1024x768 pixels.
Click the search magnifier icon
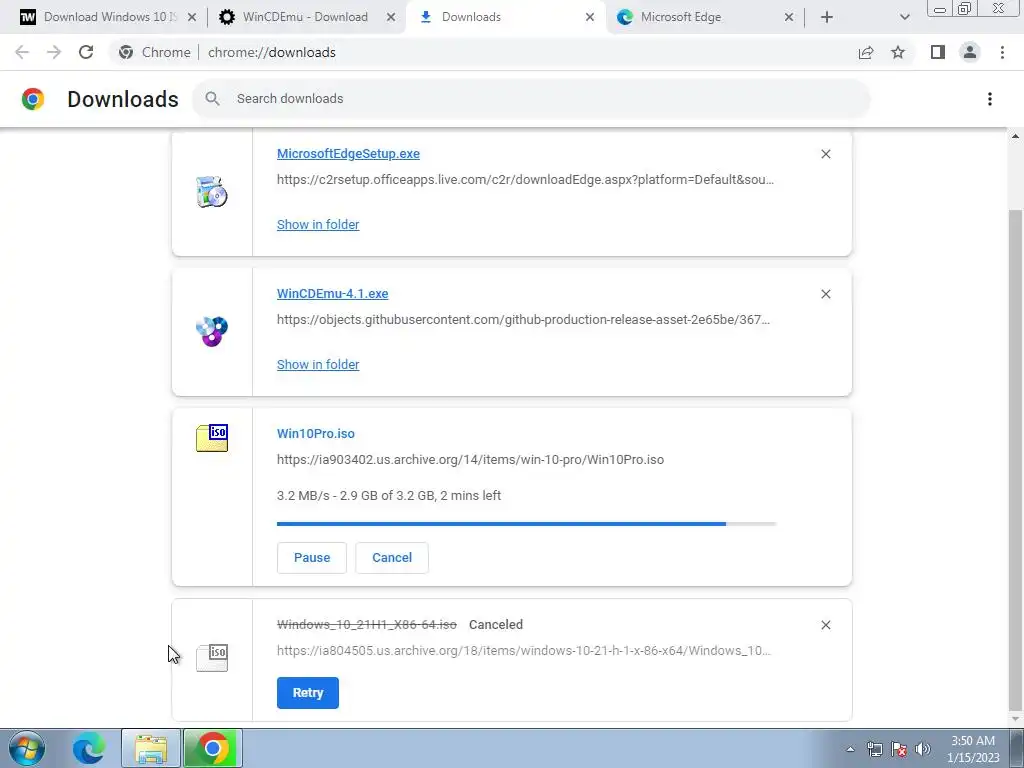(x=212, y=99)
